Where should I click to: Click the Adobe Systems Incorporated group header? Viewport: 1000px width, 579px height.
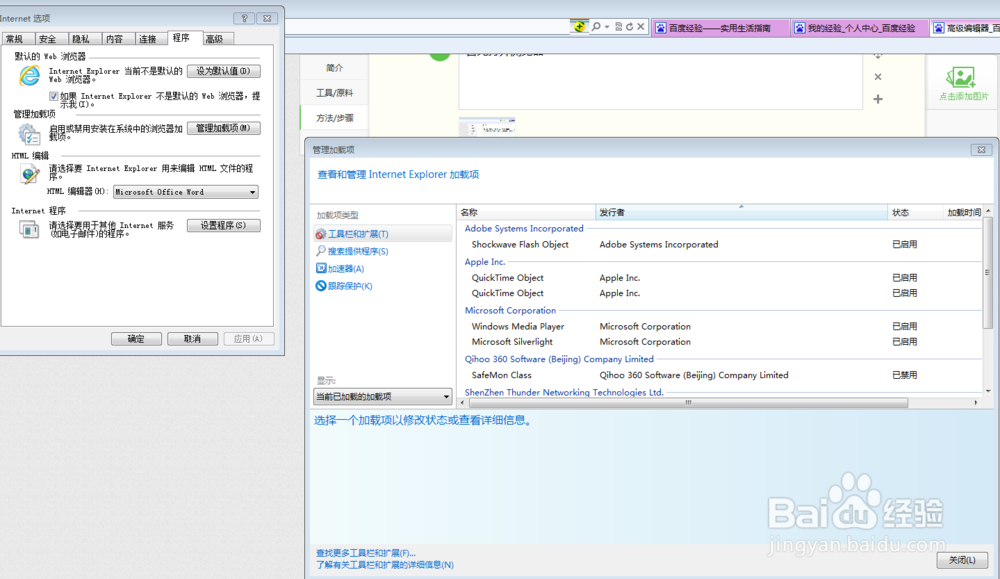point(524,228)
